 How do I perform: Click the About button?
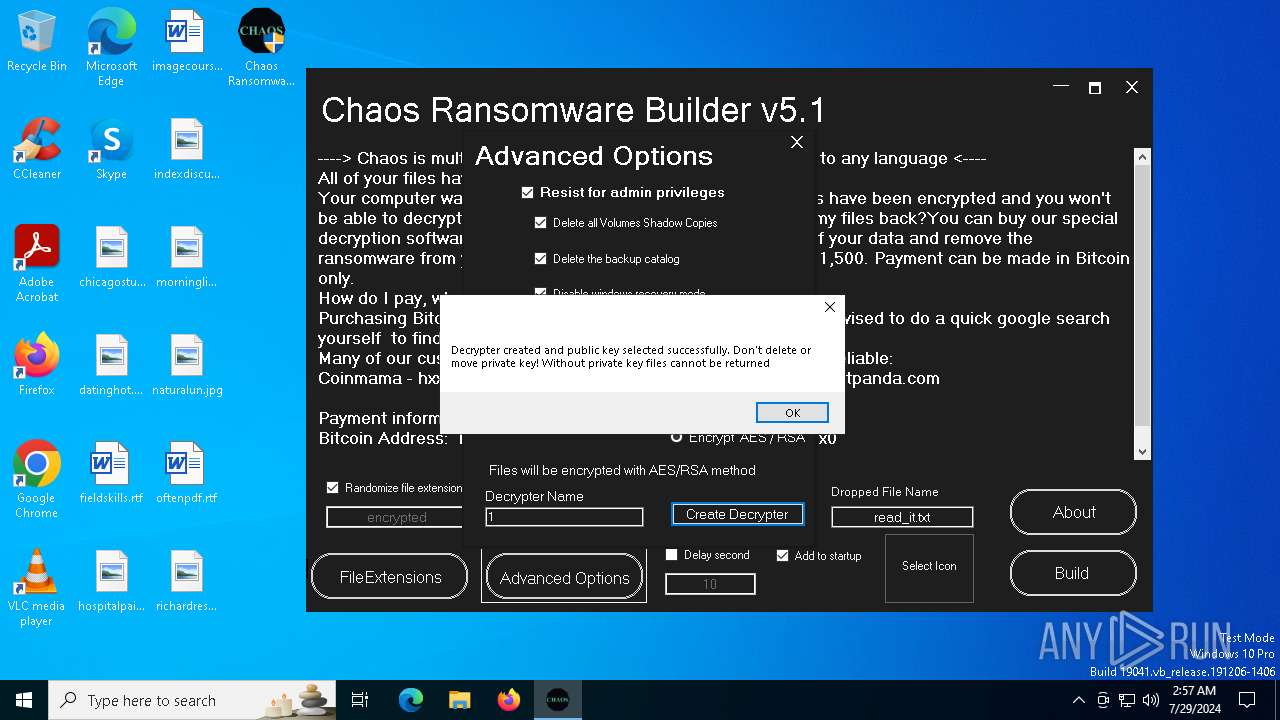(x=1073, y=512)
